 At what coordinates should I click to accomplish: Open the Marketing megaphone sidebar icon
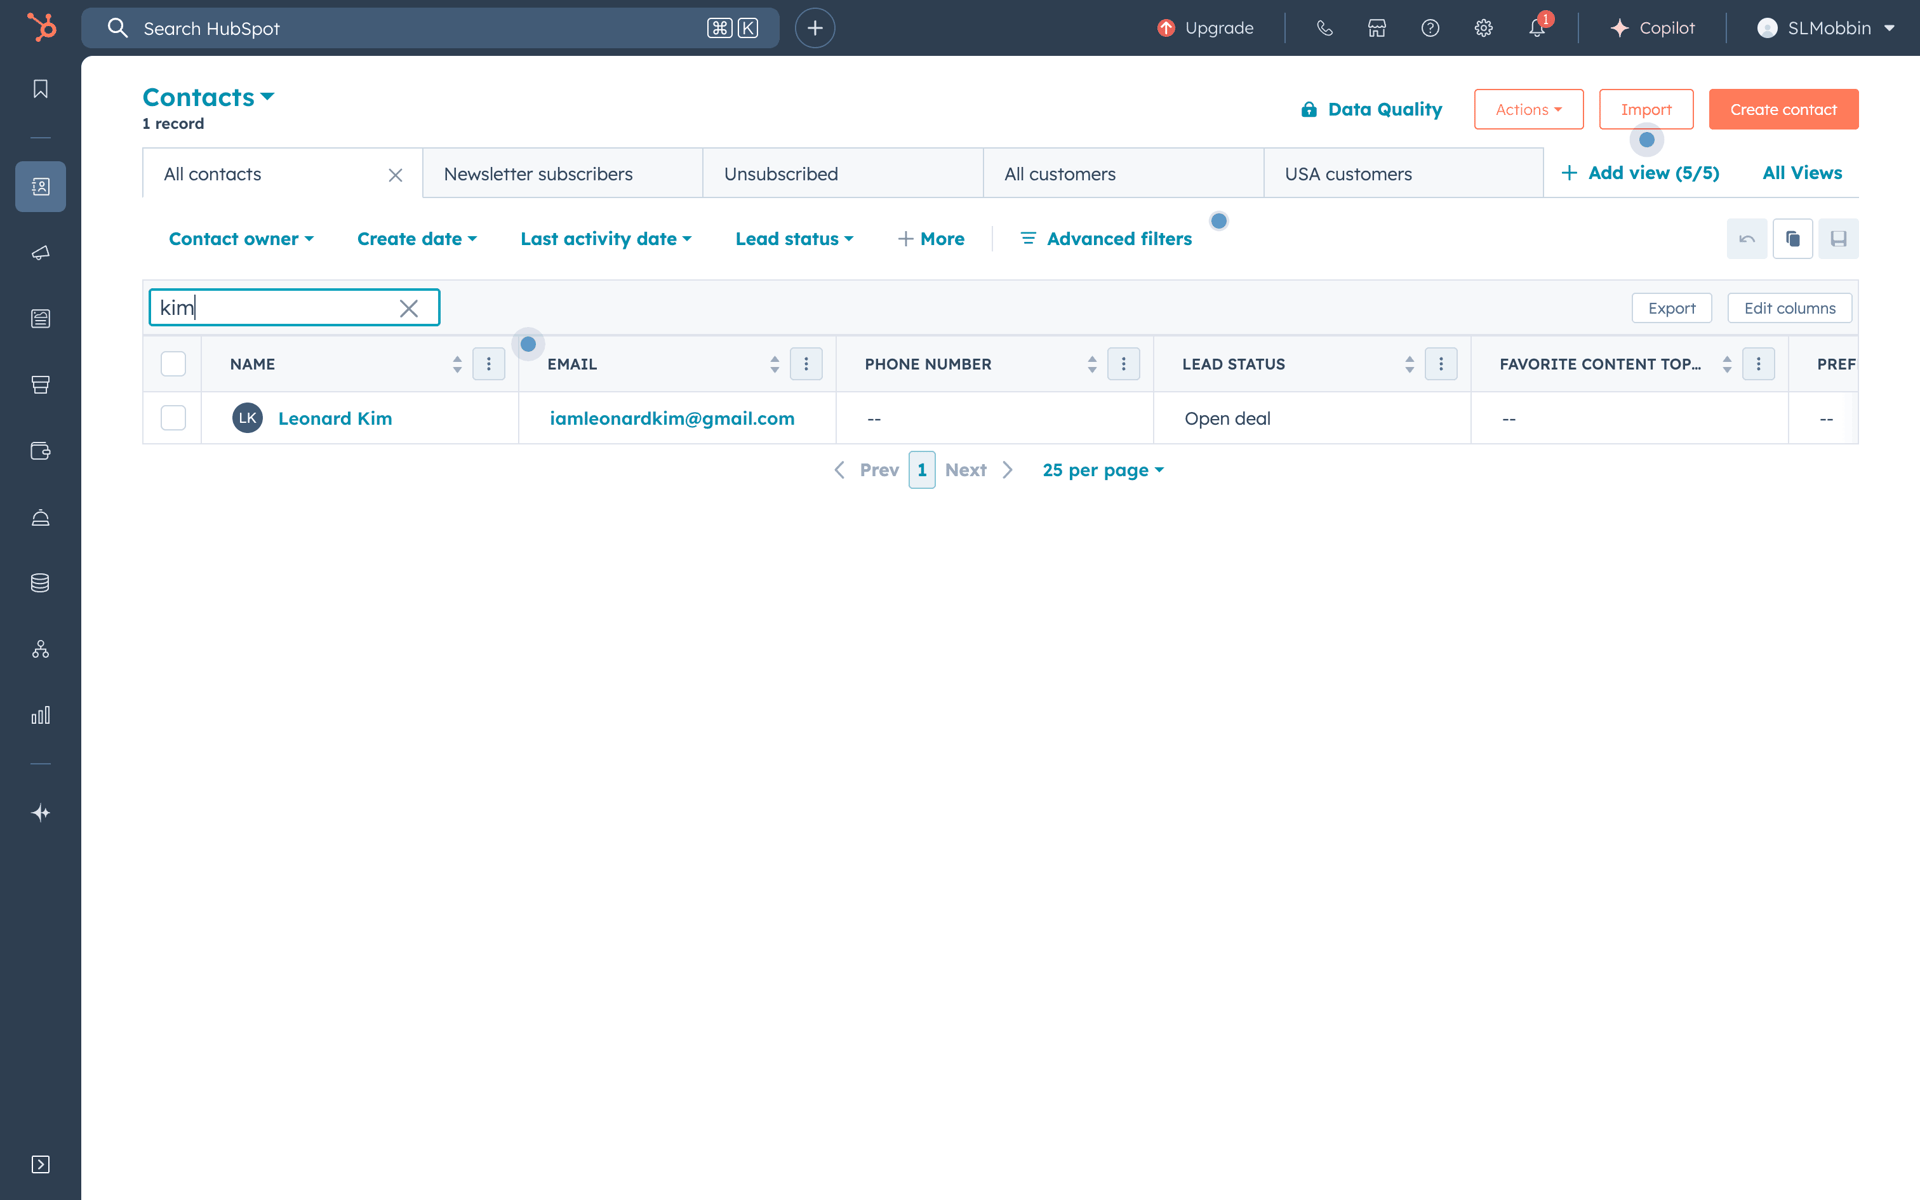[40, 253]
